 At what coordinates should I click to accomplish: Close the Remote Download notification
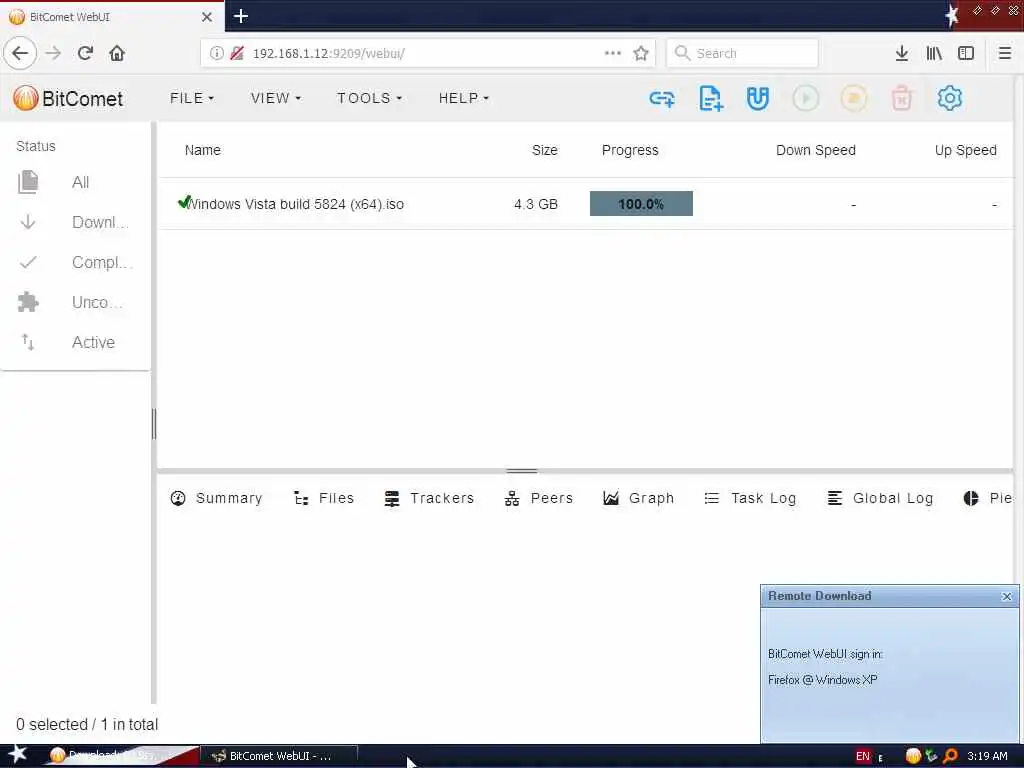tap(1006, 596)
